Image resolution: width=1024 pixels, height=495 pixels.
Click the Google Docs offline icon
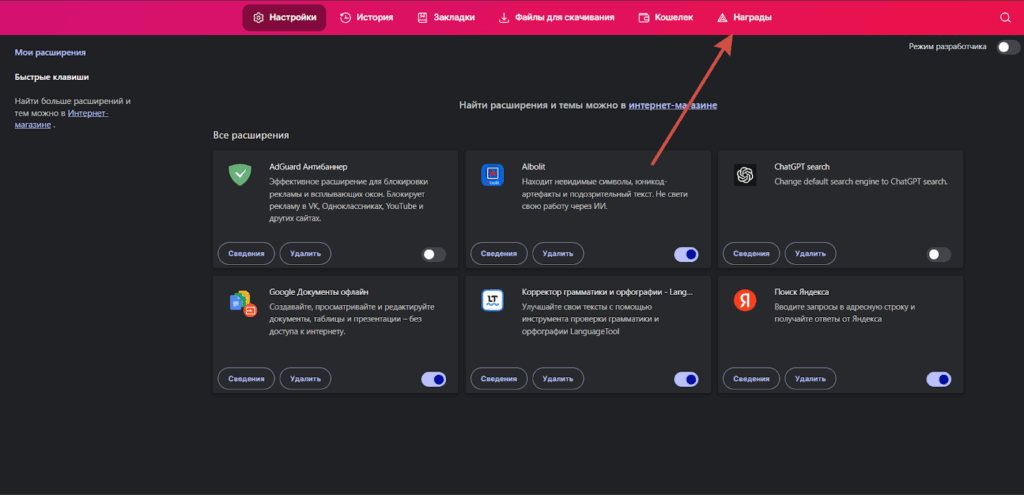point(242,302)
